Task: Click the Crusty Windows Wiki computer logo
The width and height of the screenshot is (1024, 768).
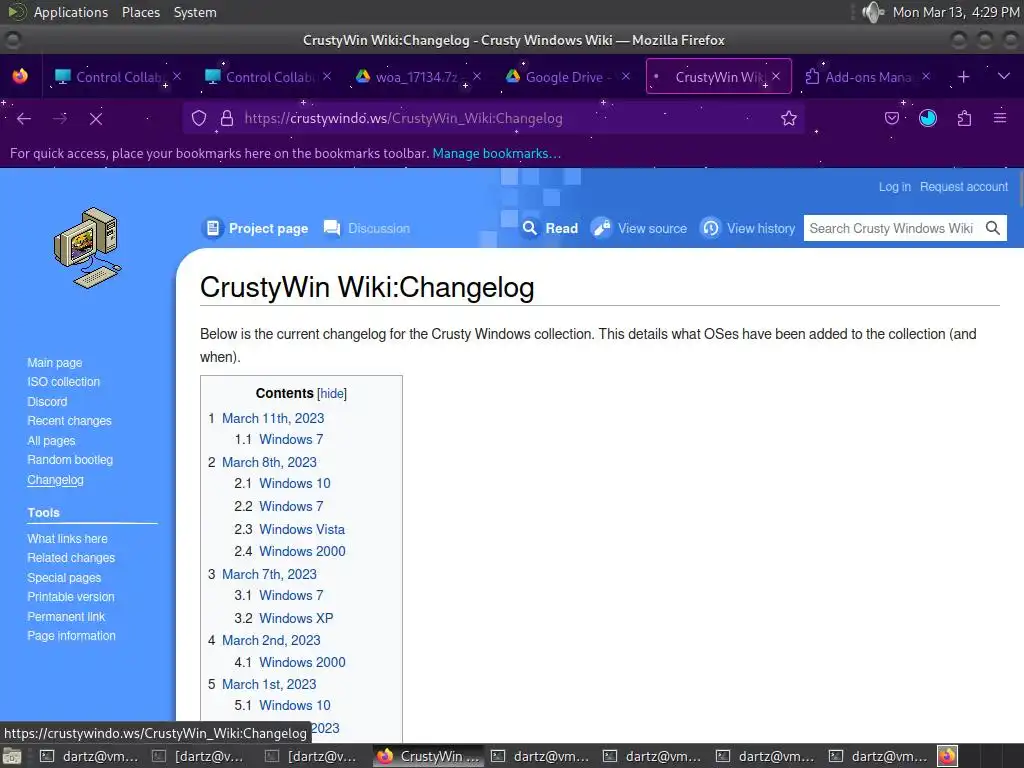Action: (x=88, y=249)
